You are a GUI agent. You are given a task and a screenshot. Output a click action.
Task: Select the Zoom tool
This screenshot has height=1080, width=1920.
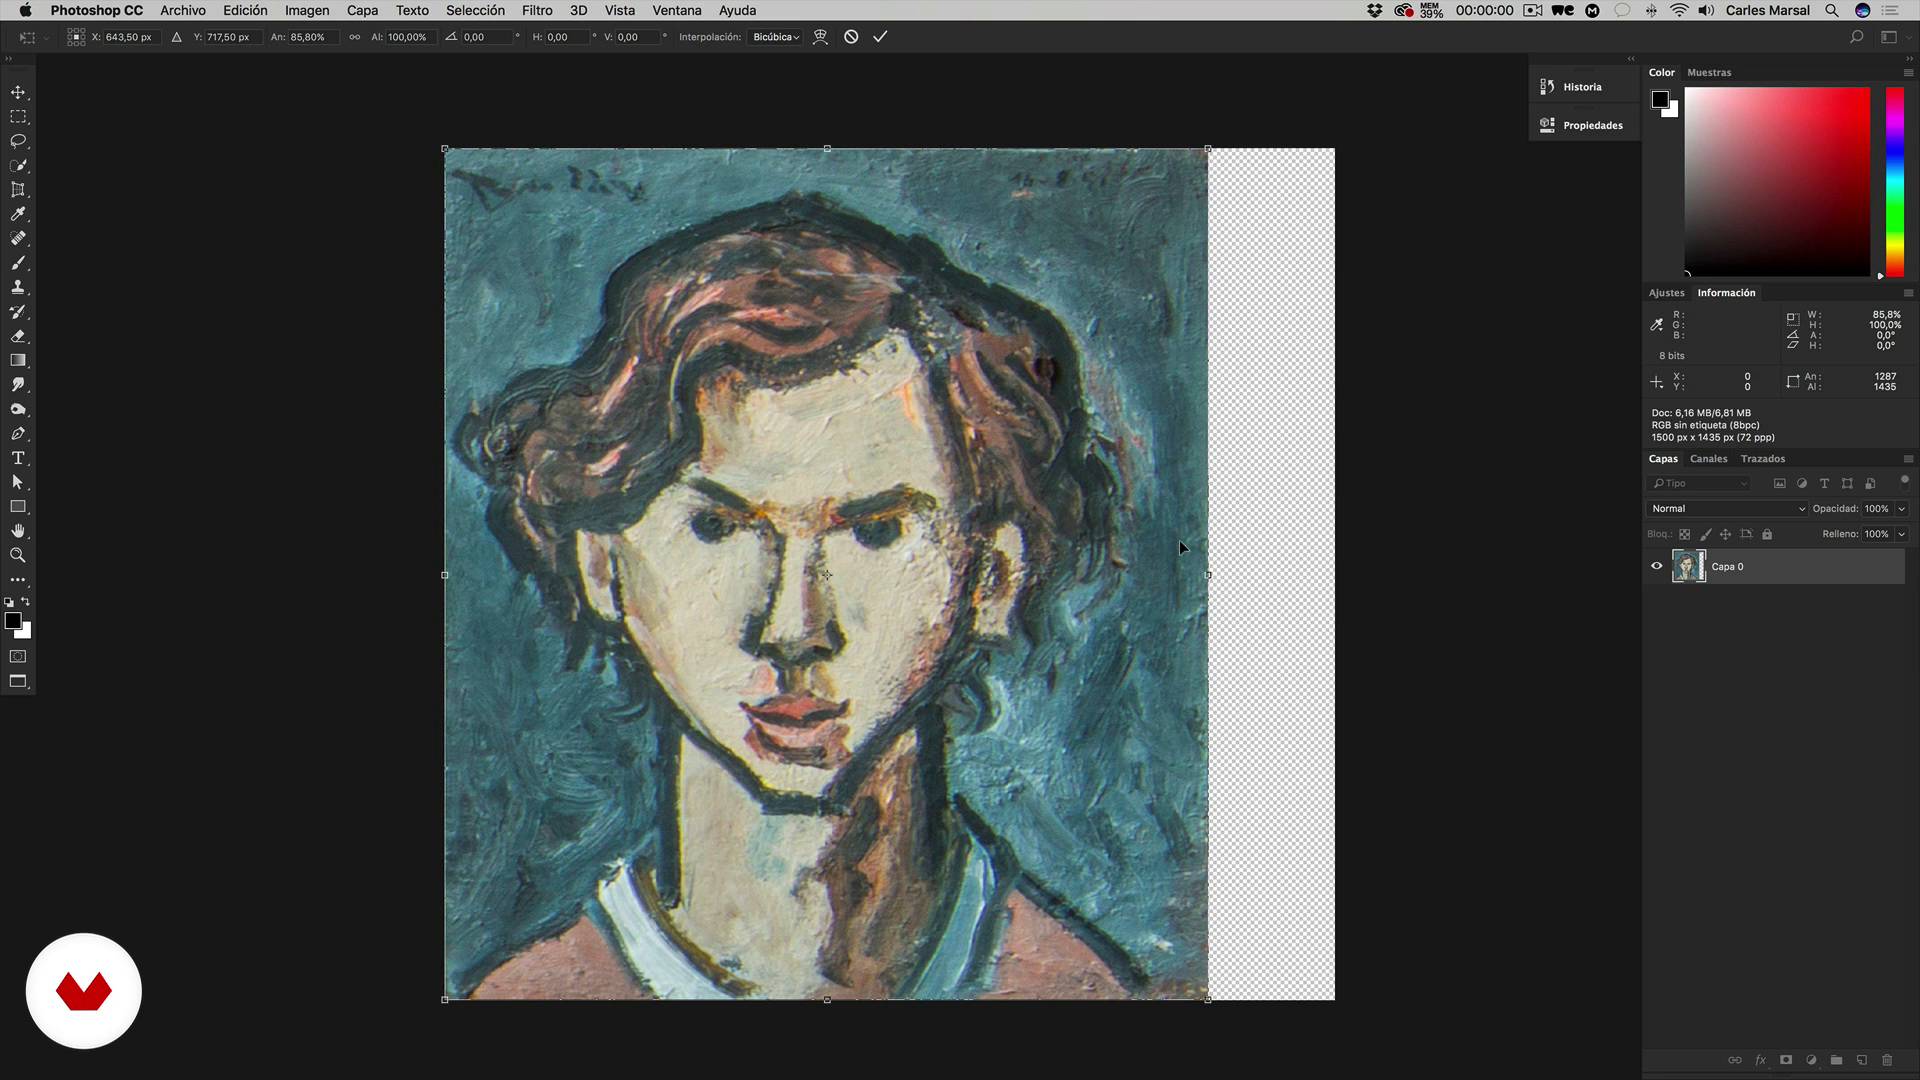click(x=18, y=555)
